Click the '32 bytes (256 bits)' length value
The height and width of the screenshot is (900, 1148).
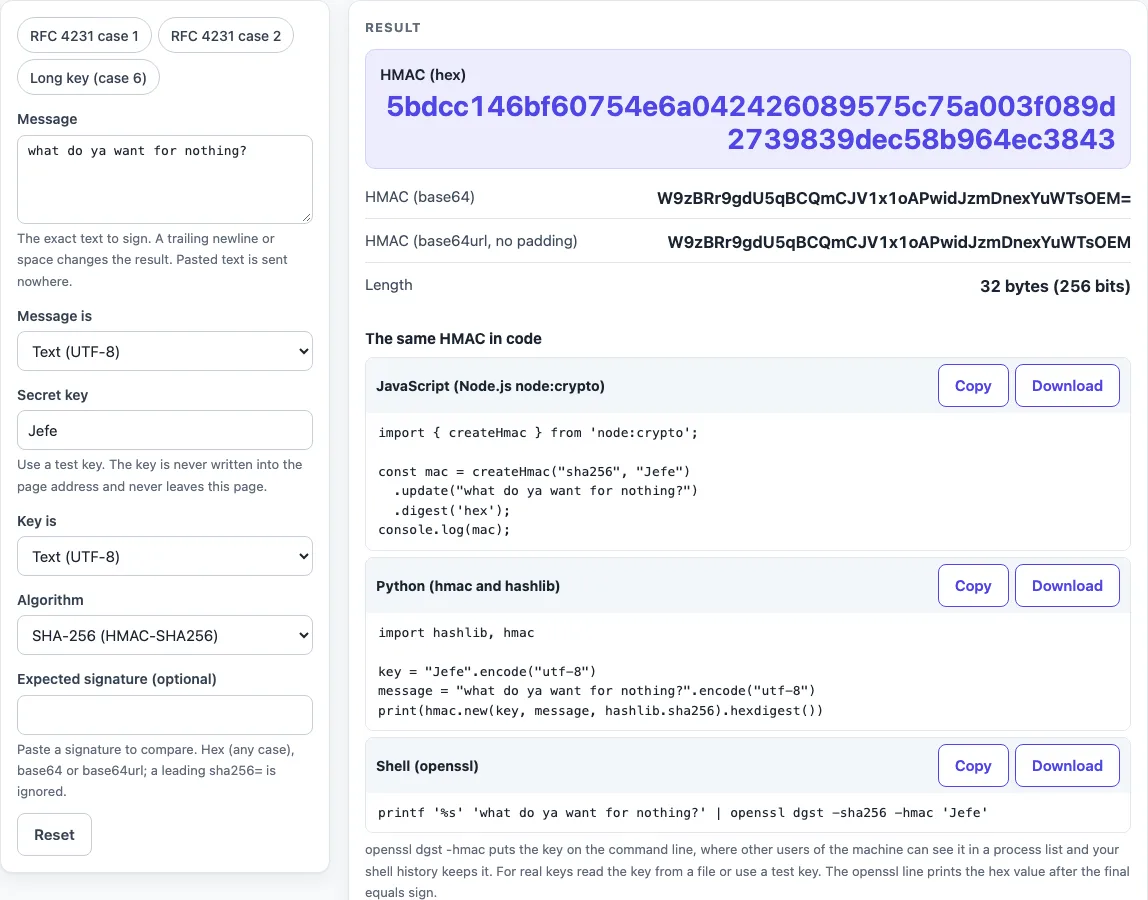(1055, 286)
